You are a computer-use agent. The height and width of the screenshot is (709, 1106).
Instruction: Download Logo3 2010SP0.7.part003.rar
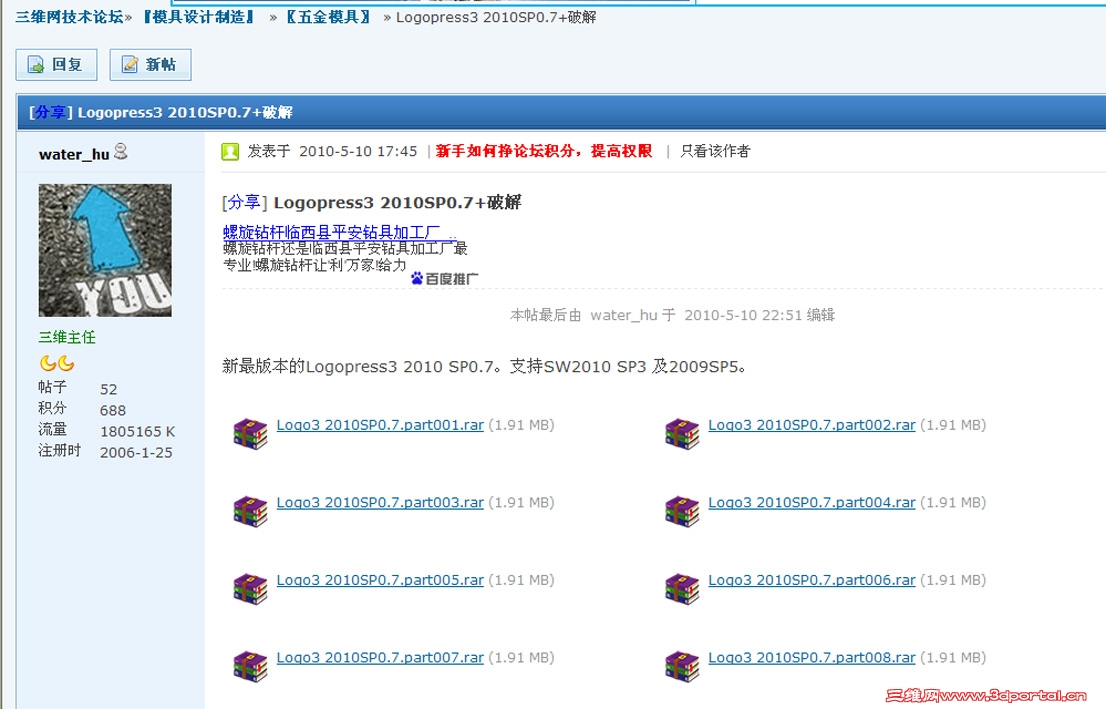[380, 502]
